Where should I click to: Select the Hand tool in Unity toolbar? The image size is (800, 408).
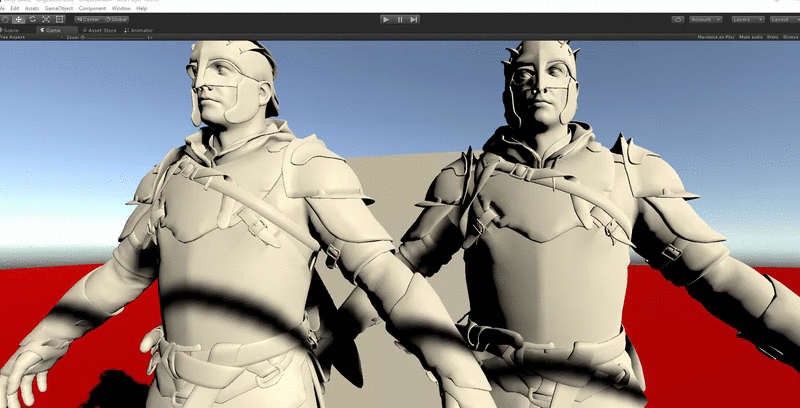(x=5, y=19)
